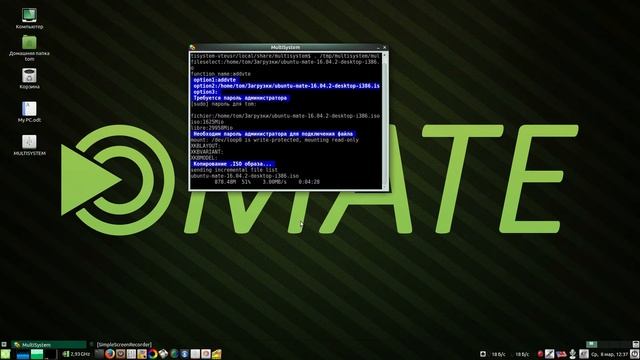Click the yellow folder launcher in panel

click(216, 354)
